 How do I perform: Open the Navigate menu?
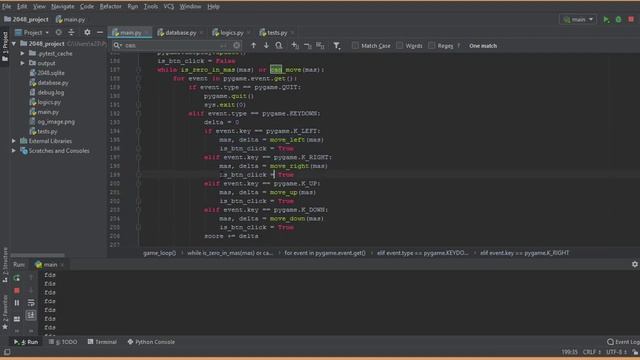pyautogui.click(x=62, y=7)
